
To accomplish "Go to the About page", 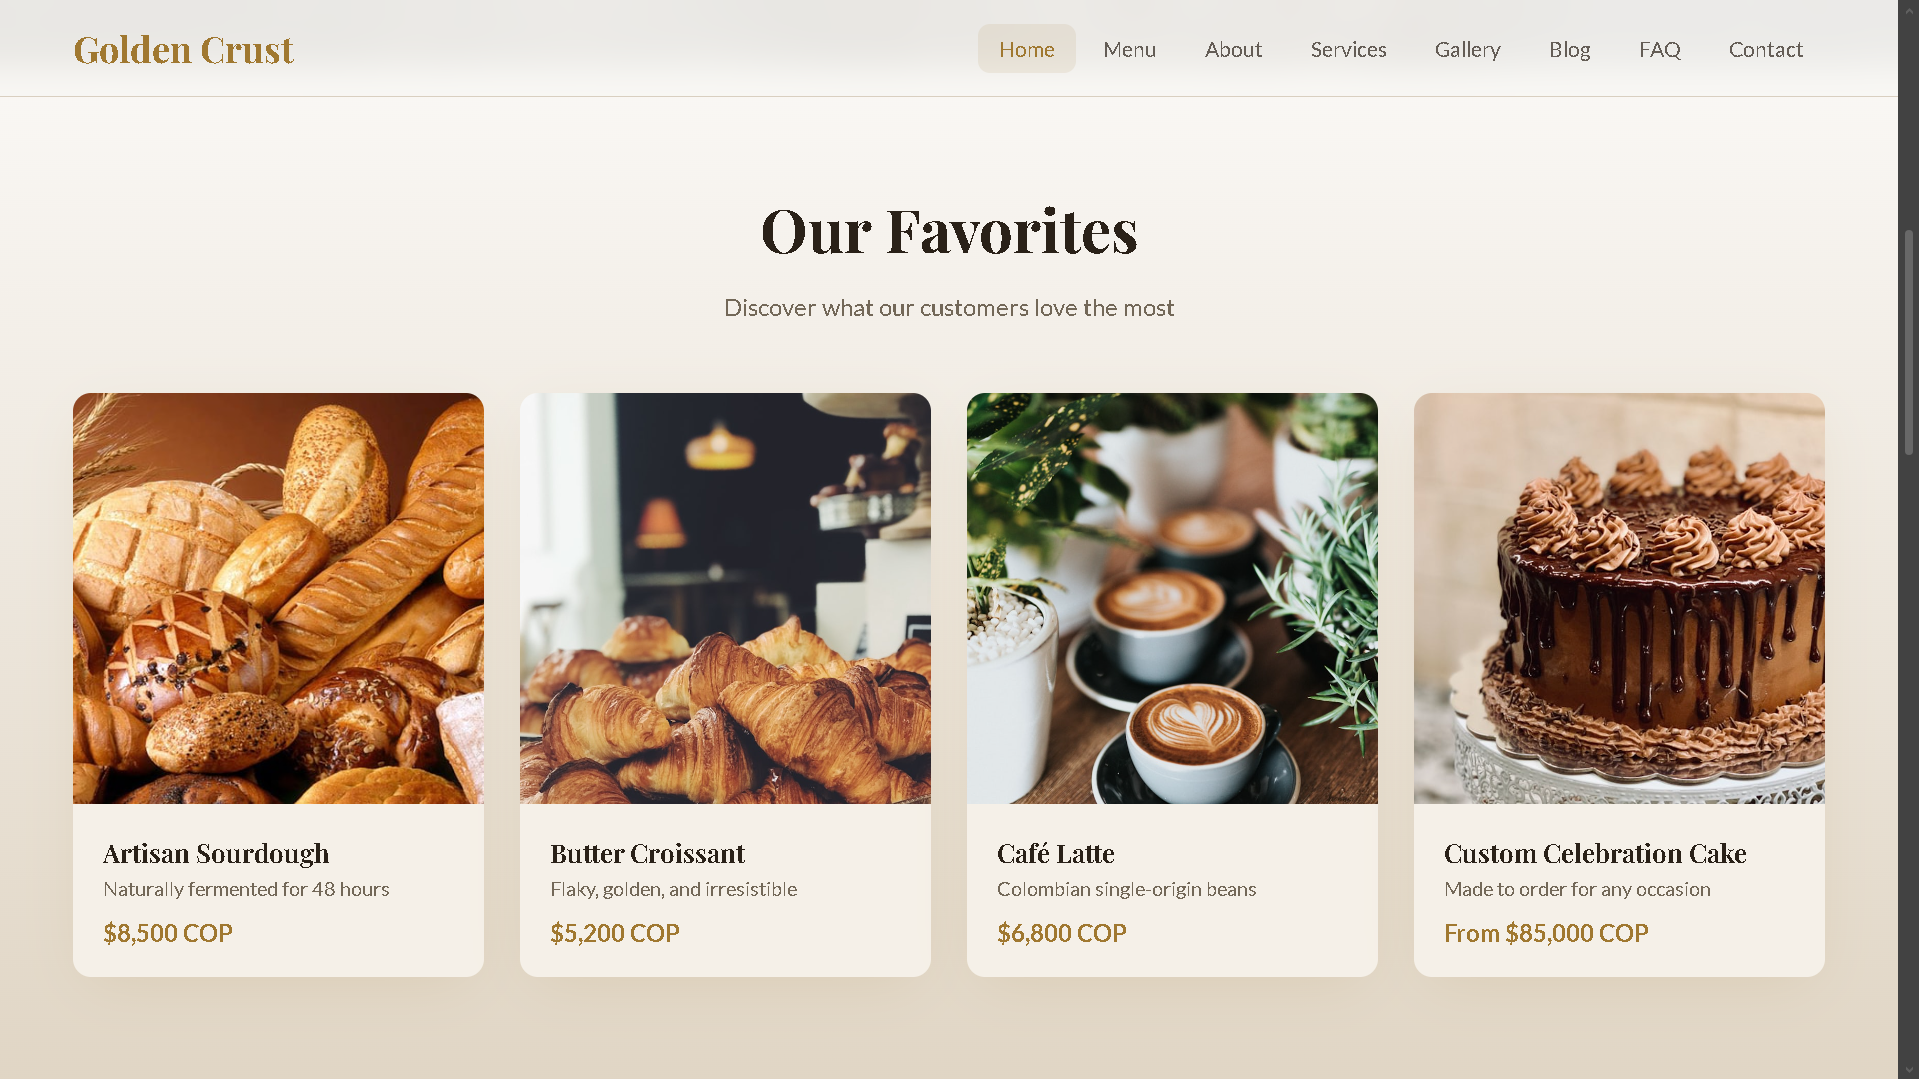I will point(1233,49).
